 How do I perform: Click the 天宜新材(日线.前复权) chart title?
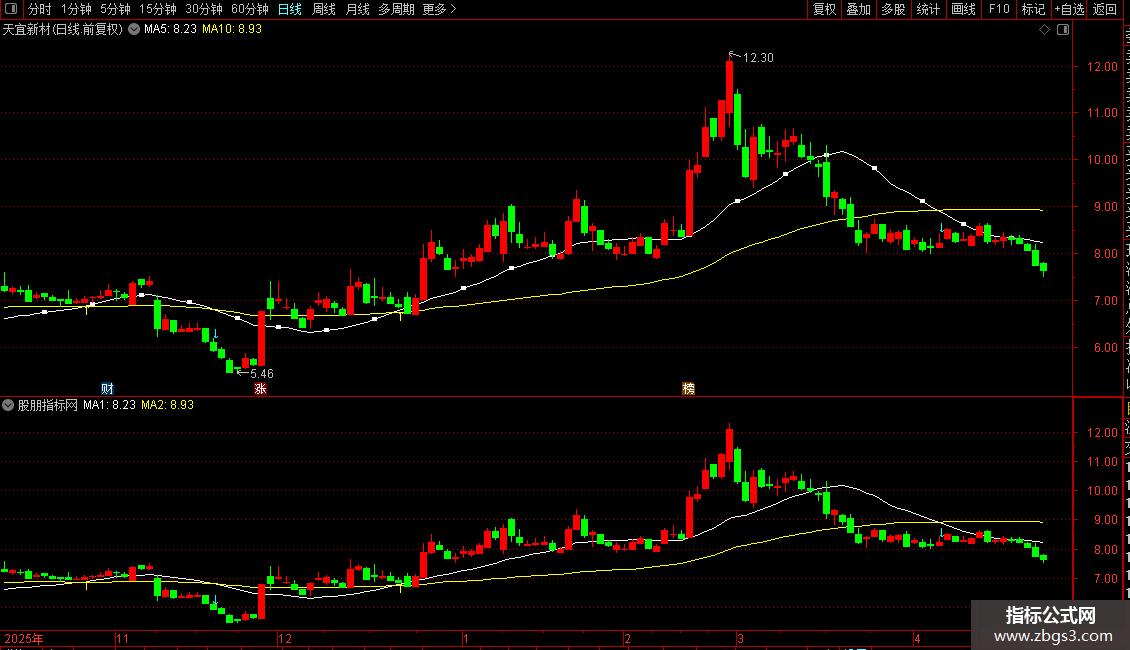(63, 30)
